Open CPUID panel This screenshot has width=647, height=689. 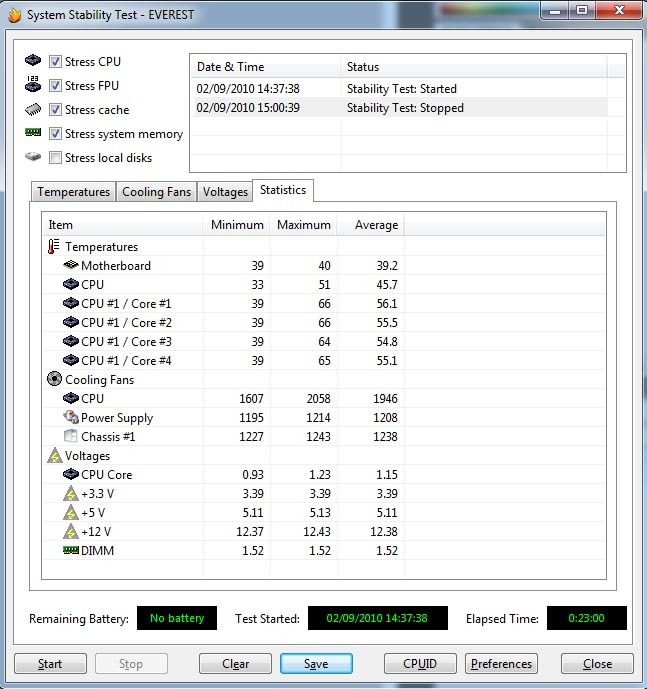click(x=420, y=664)
